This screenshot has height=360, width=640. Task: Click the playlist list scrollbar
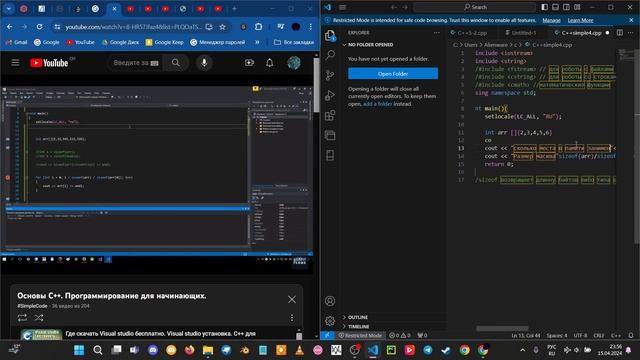point(299,336)
